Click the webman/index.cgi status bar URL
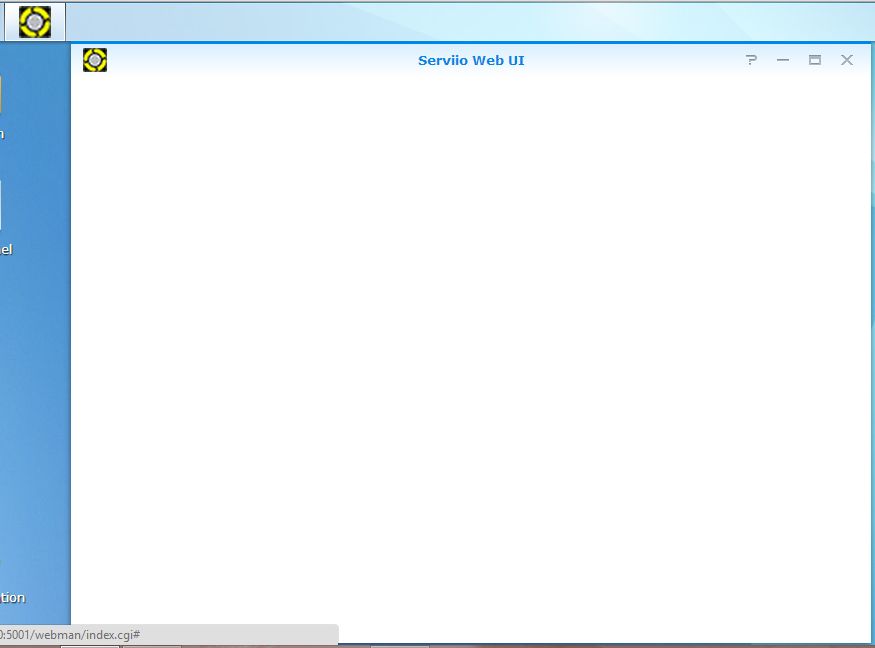Screen dimensions: 875x648 click(70, 635)
